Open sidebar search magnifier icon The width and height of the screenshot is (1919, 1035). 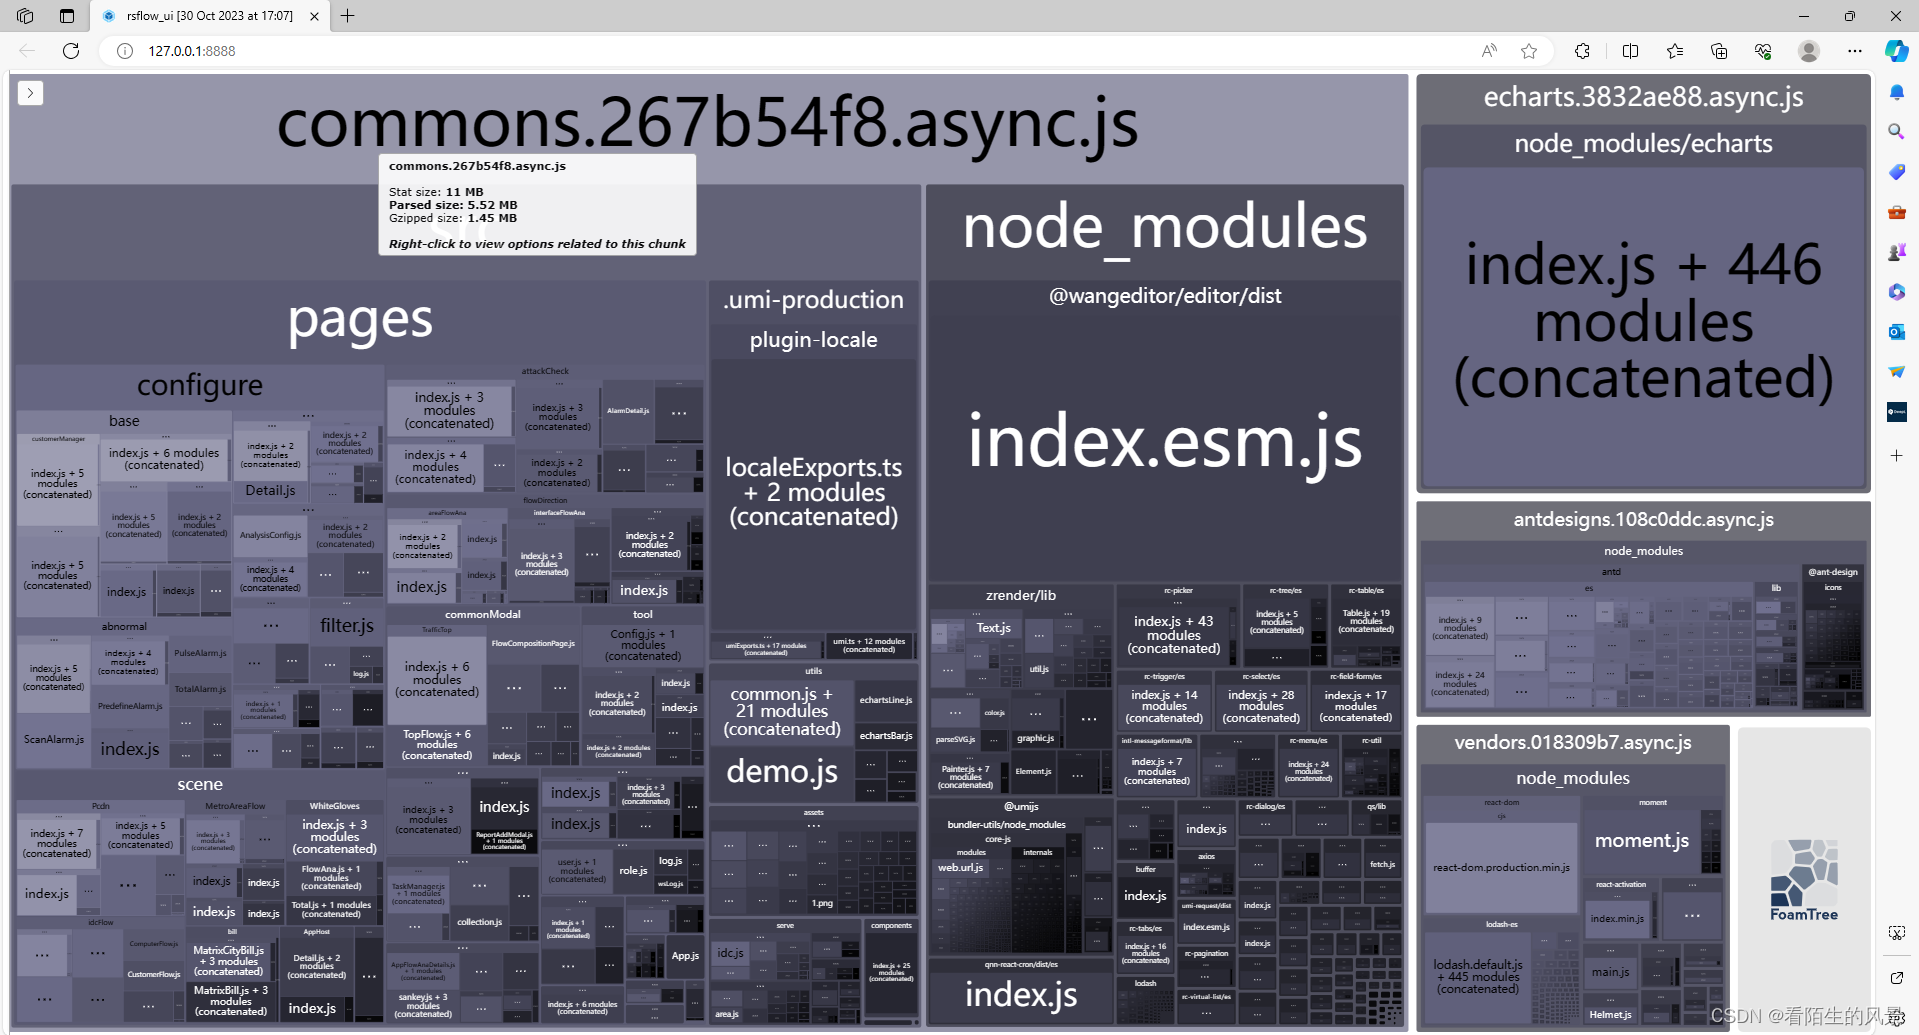tap(1897, 132)
